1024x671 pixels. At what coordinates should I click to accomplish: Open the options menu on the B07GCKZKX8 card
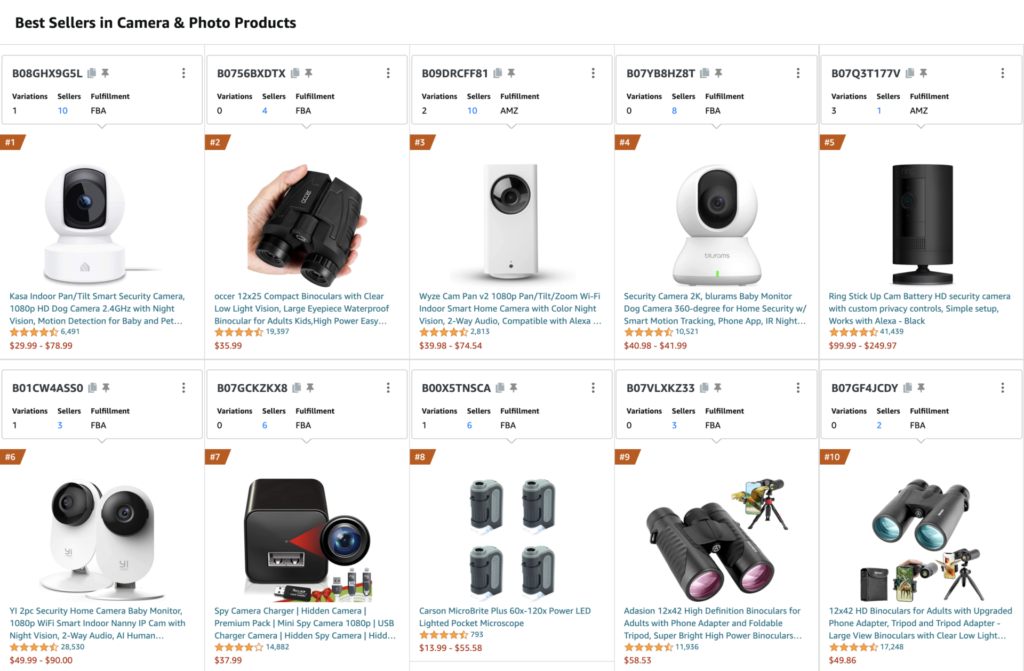[x=388, y=387]
